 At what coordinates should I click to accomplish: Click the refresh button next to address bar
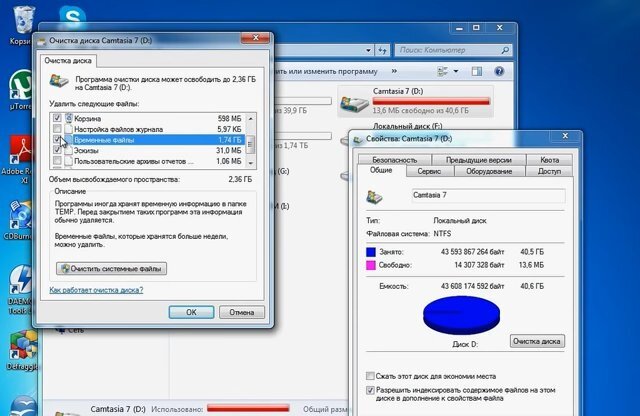[382, 50]
